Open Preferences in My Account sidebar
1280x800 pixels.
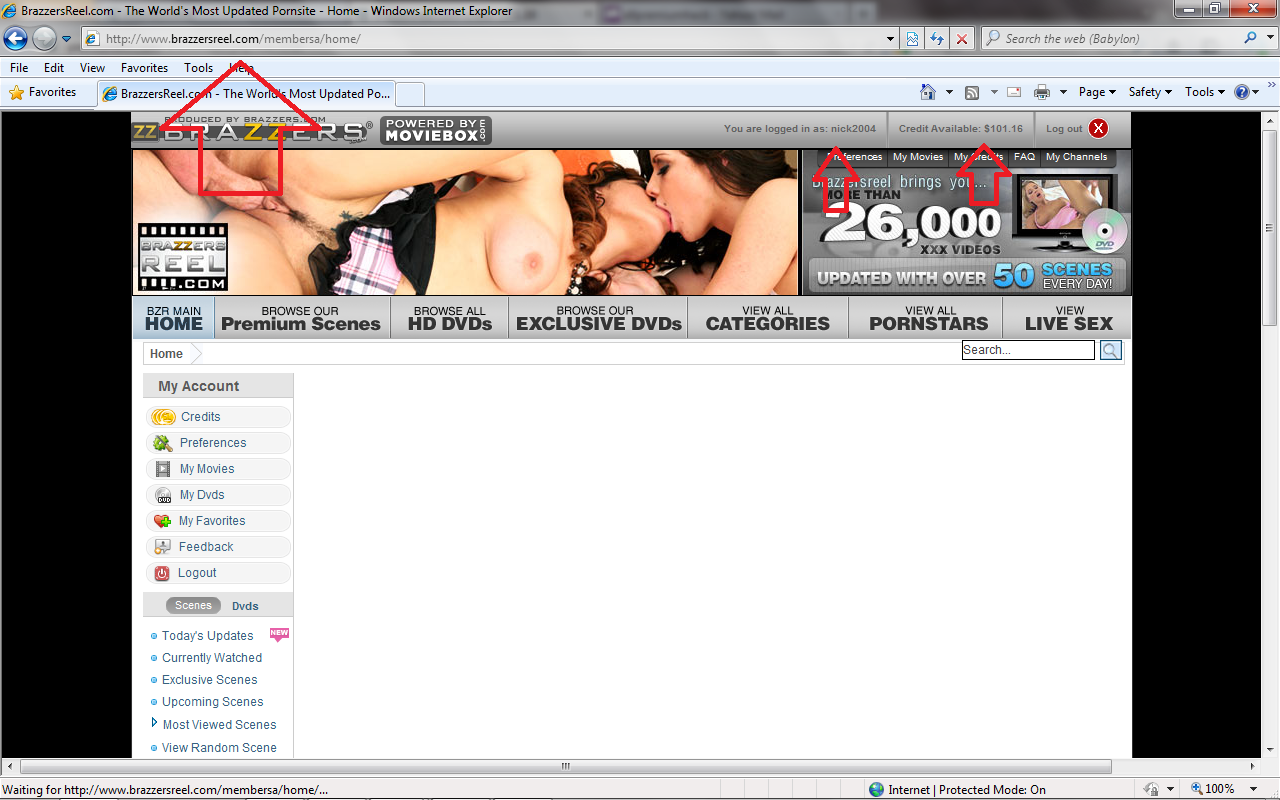tap(218, 443)
